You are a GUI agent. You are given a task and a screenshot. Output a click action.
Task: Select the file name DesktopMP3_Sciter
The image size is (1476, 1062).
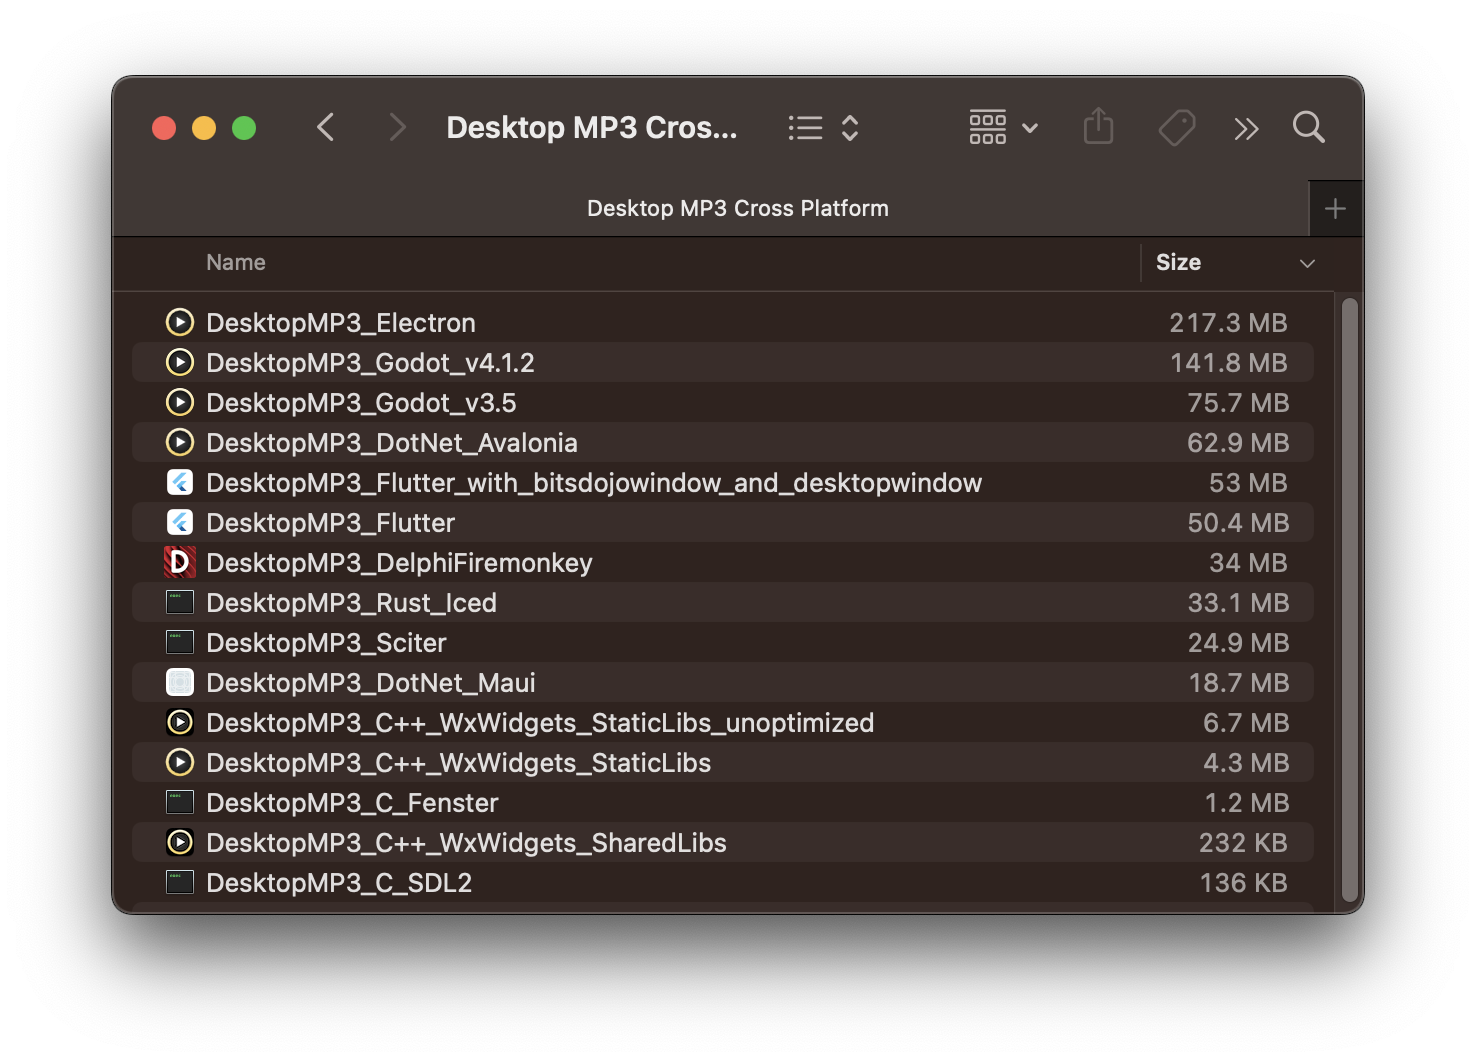coord(326,643)
